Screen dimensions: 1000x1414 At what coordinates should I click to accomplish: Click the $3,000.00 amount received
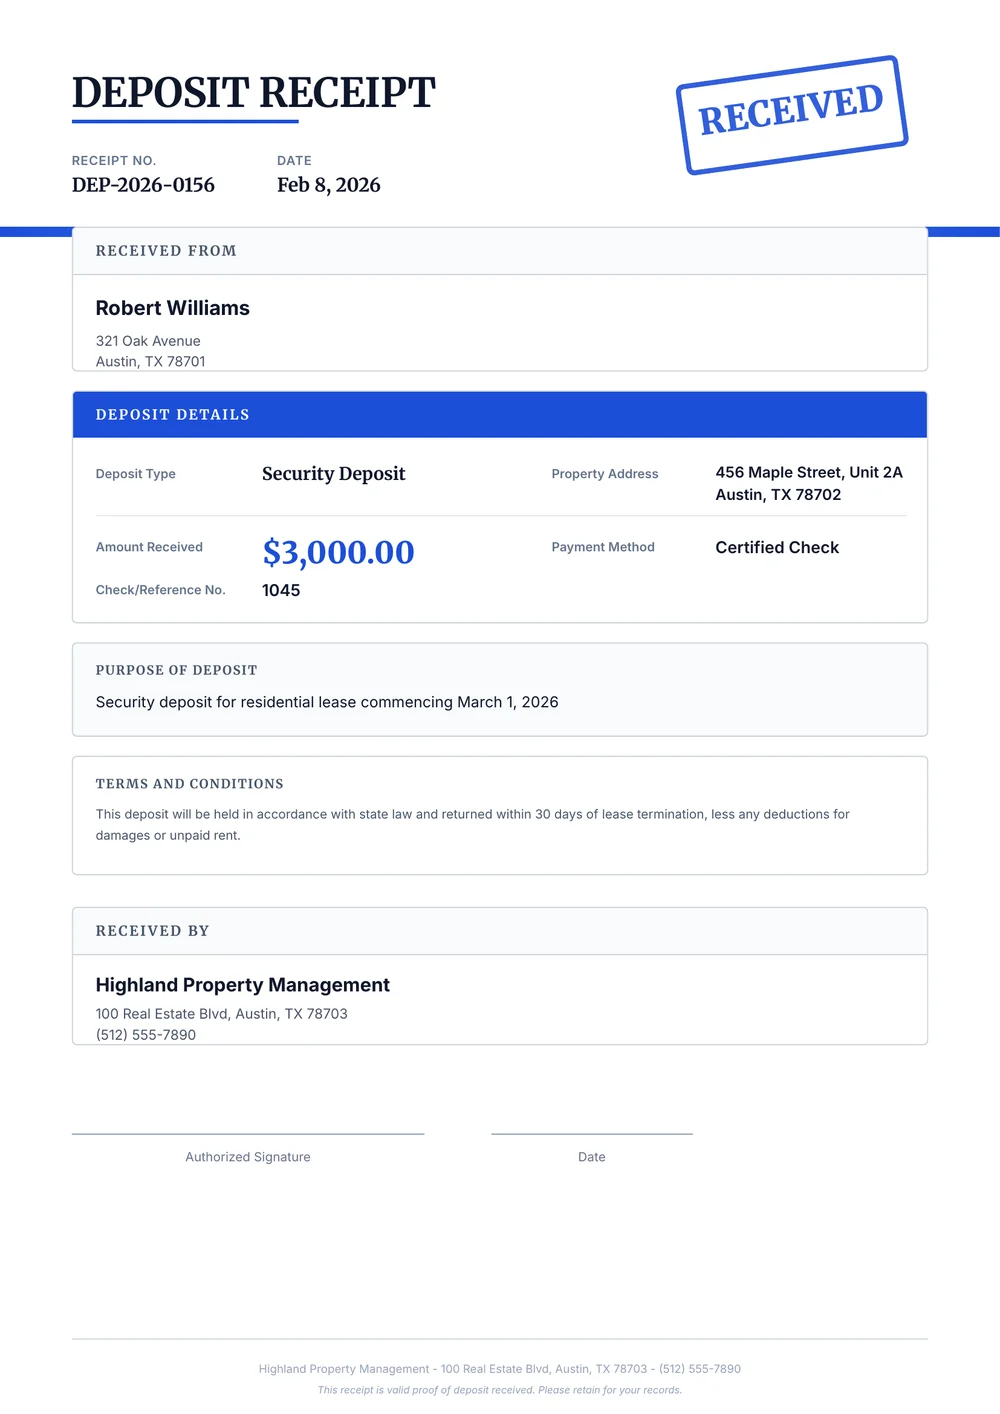pos(338,552)
